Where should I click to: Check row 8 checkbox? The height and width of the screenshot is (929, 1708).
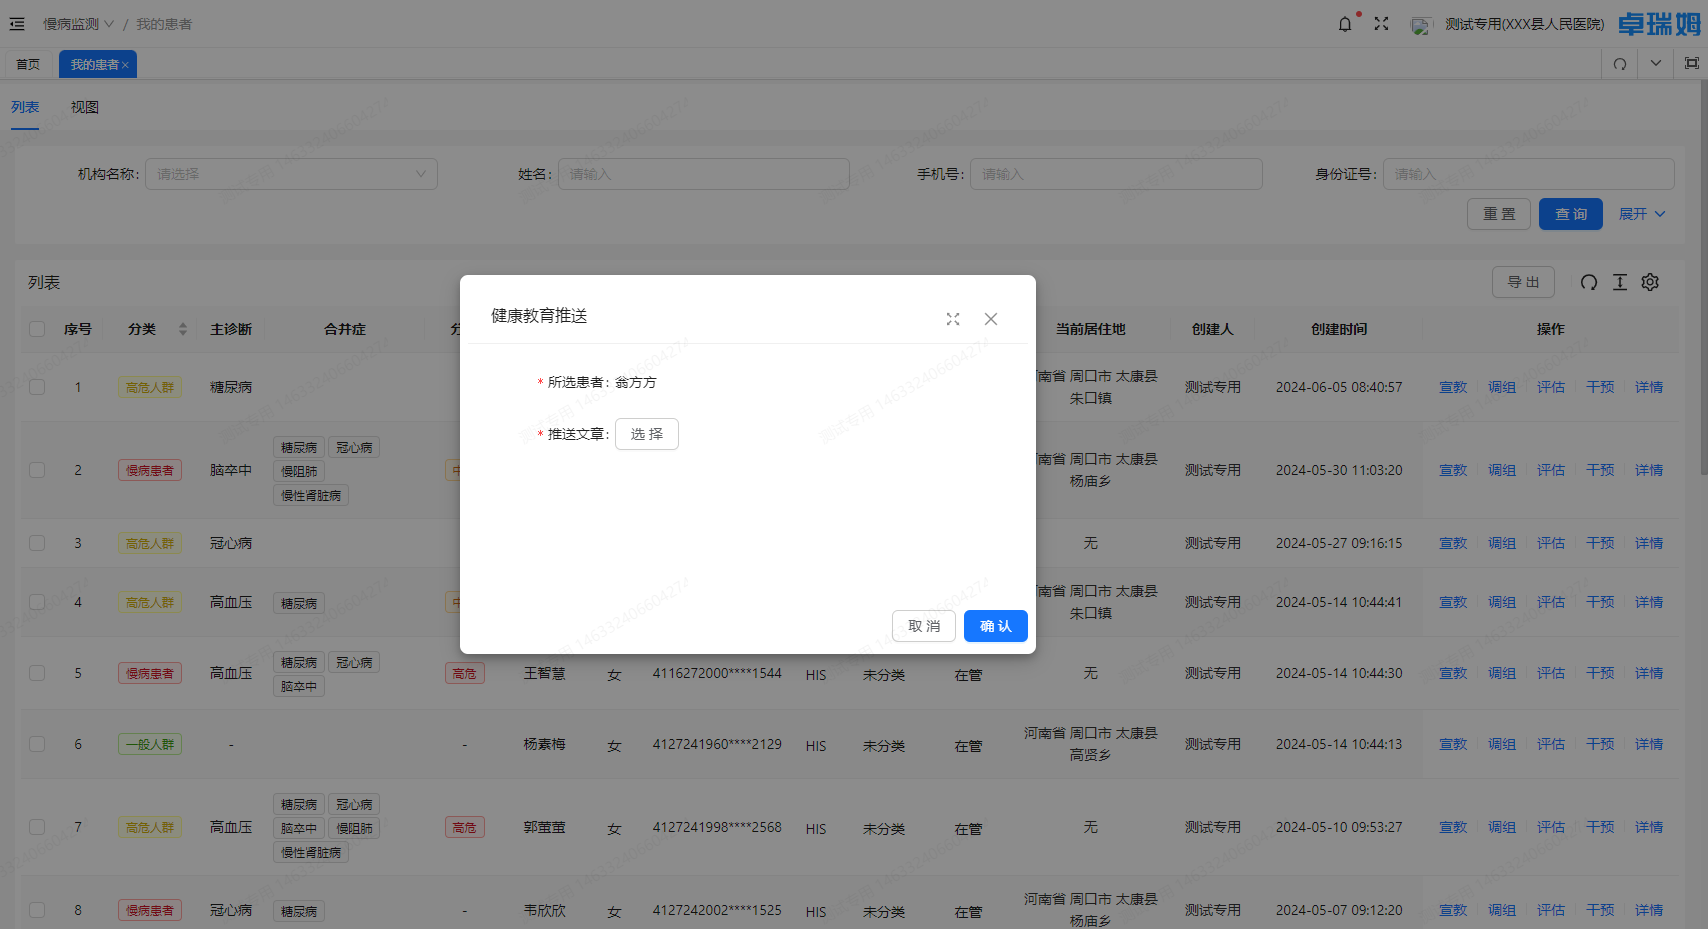tap(37, 910)
